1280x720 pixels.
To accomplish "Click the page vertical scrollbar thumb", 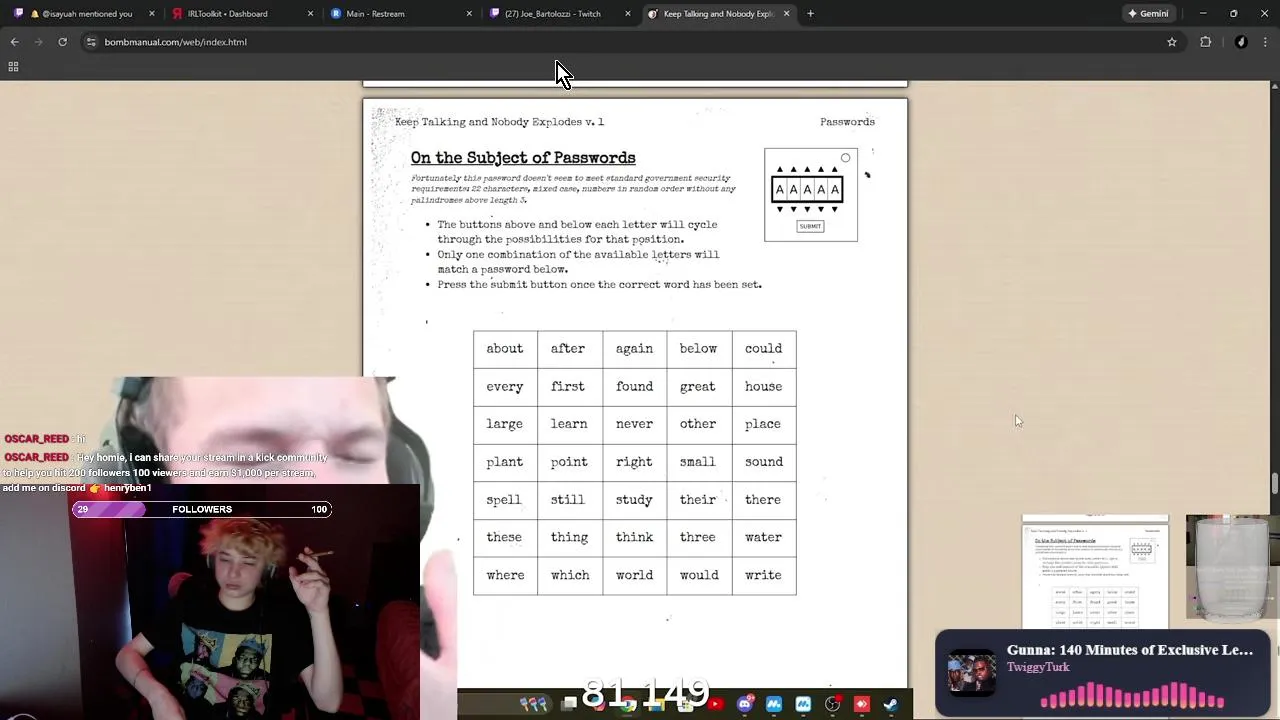I will tap(1274, 483).
